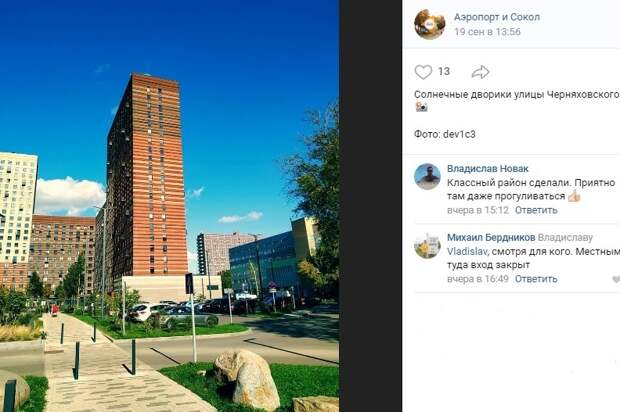
Task: Open Владислав Новак's profile avatar
Action: point(427,176)
